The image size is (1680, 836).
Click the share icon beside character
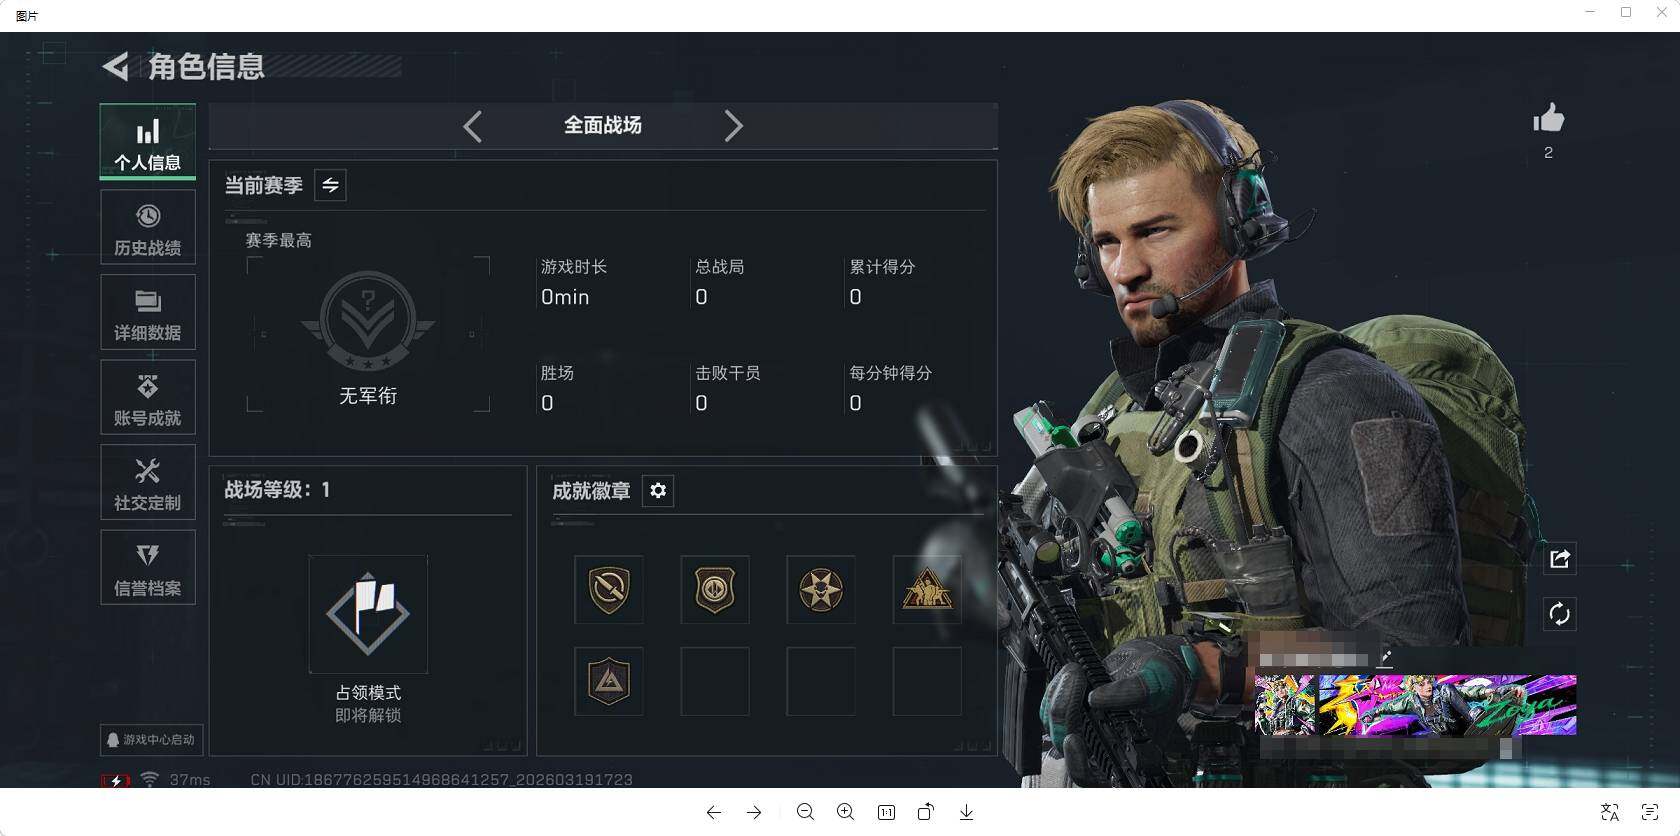coord(1559,559)
